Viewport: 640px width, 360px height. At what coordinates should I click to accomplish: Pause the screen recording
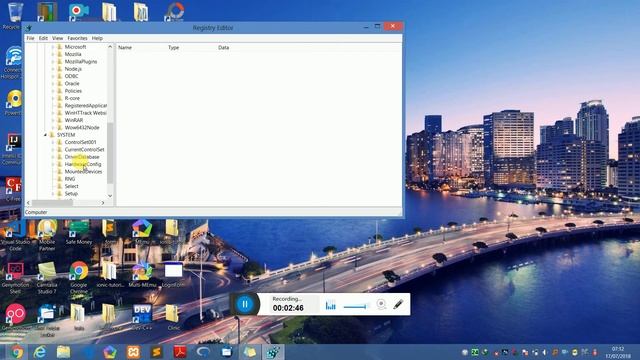pyautogui.click(x=245, y=304)
